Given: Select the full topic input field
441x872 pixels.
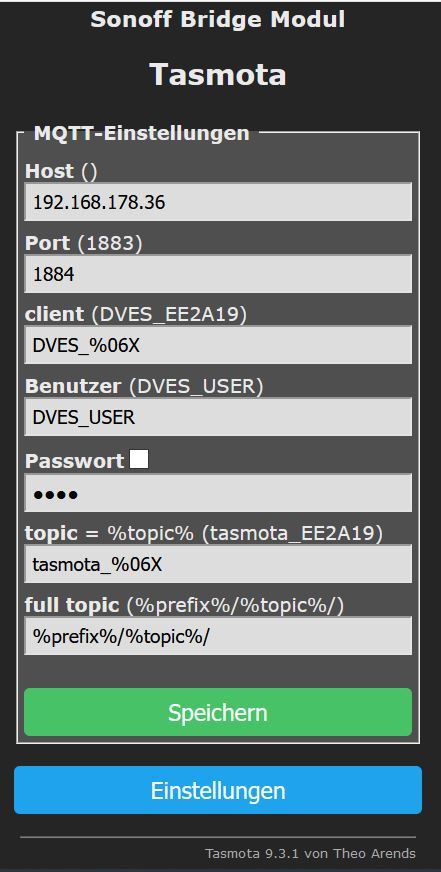Looking at the screenshot, I should tap(218, 636).
